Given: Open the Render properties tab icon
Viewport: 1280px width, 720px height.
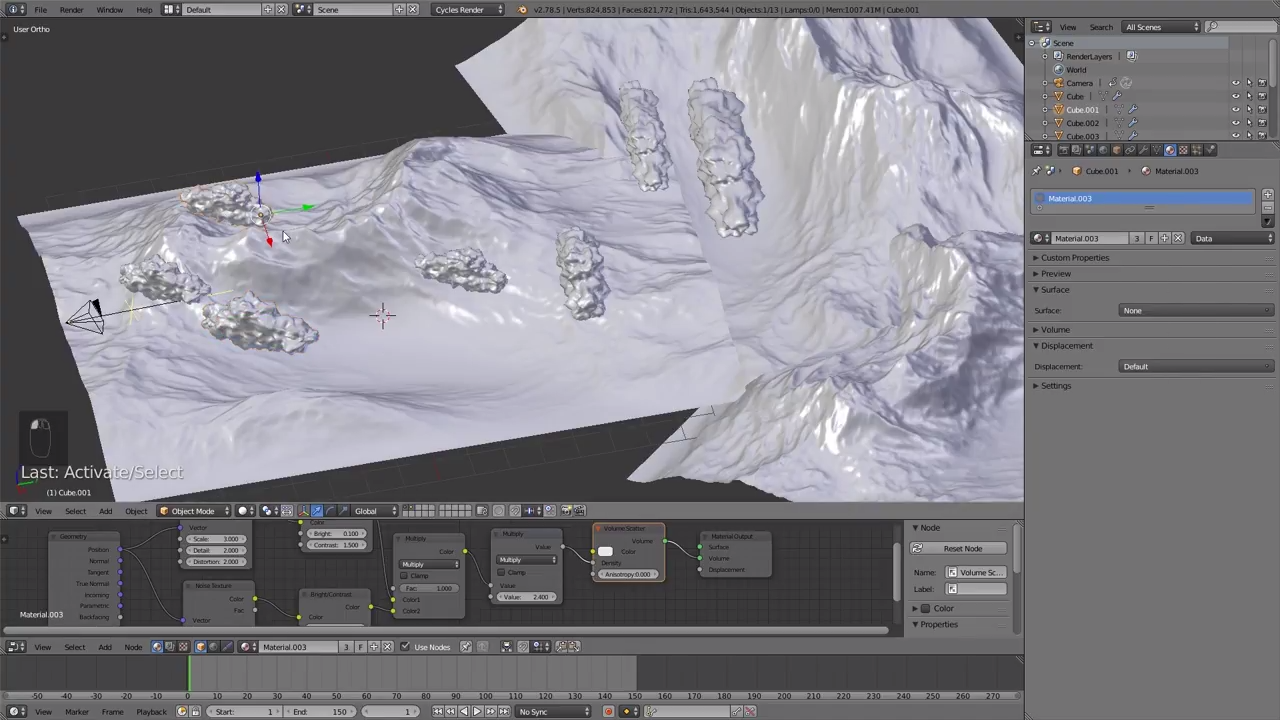Looking at the screenshot, I should coord(1065,150).
